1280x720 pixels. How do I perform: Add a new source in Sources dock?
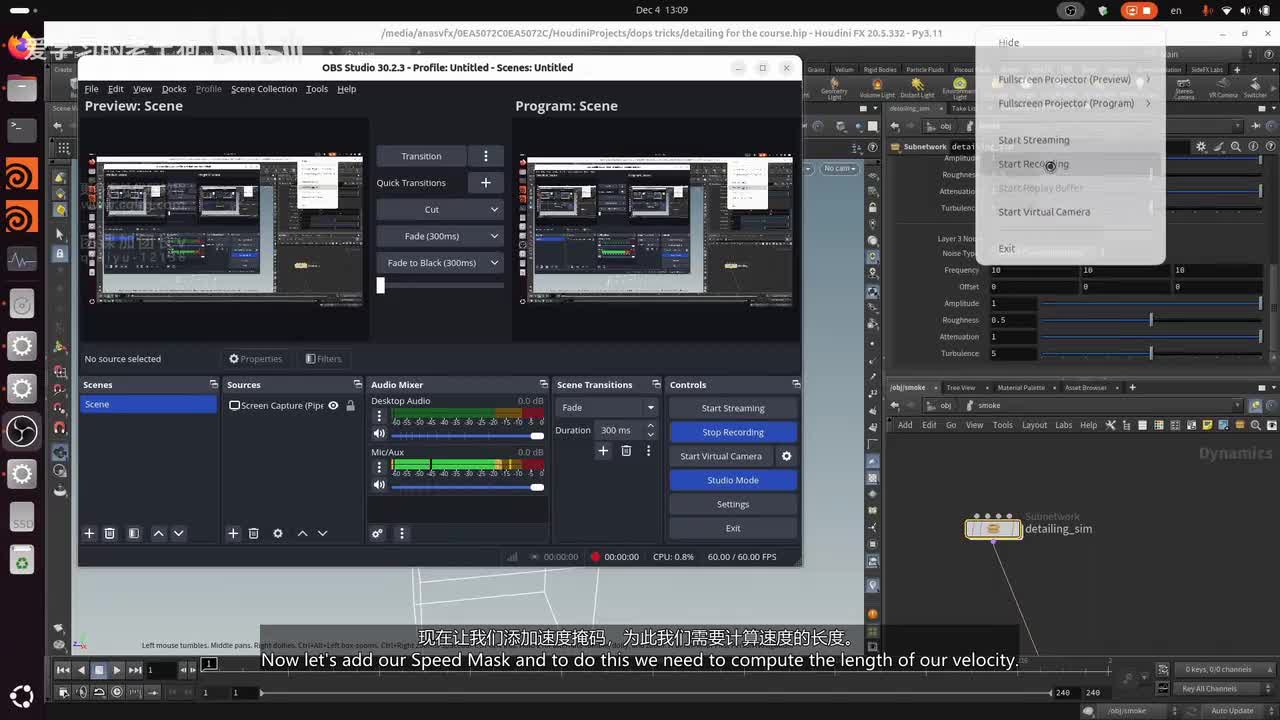(x=233, y=534)
